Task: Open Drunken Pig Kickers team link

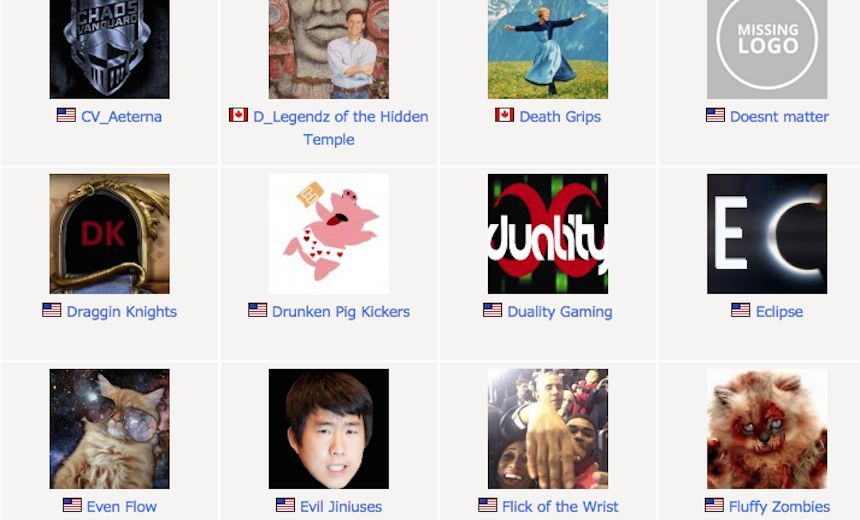Action: [341, 312]
